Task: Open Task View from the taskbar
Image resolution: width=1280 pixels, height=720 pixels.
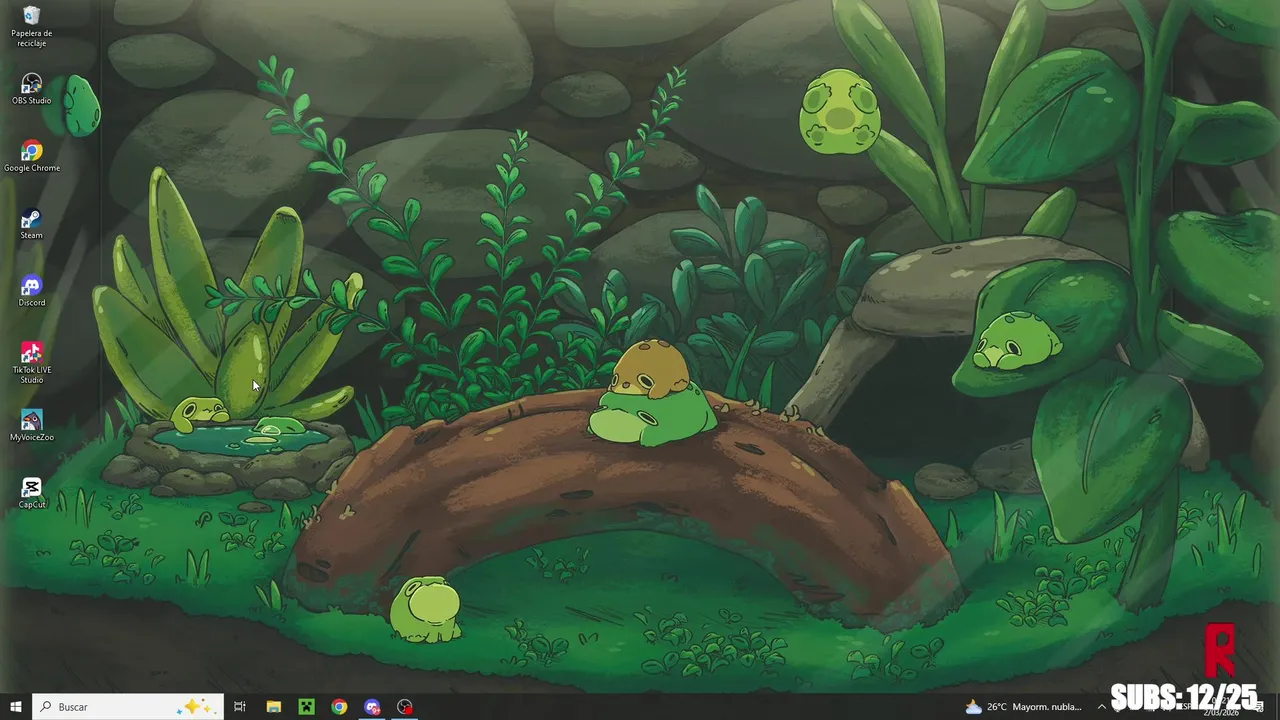Action: [240, 707]
